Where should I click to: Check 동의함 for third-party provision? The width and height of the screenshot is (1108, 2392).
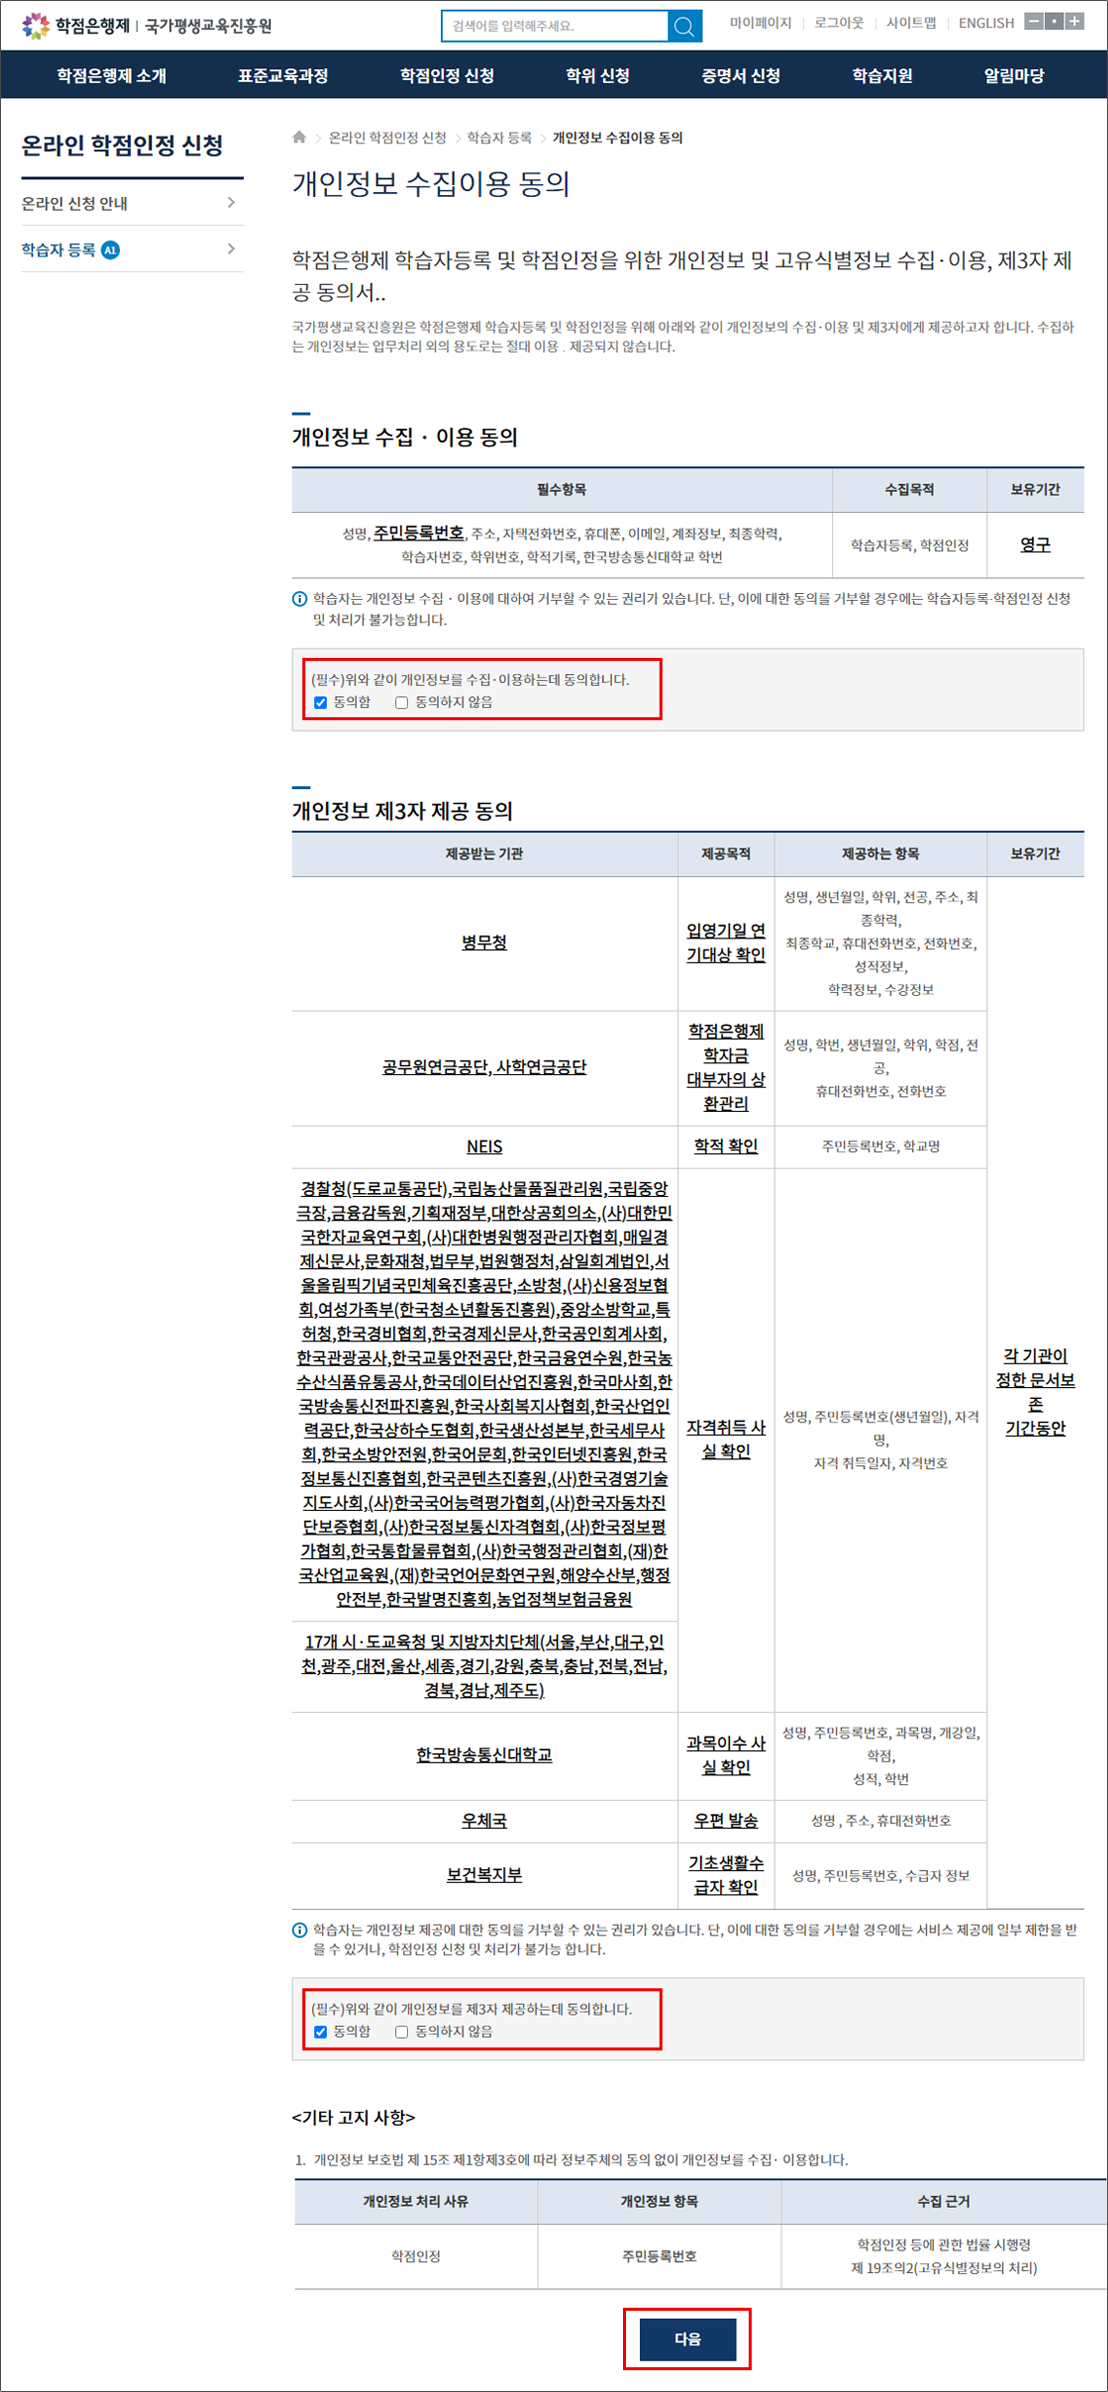(321, 2032)
